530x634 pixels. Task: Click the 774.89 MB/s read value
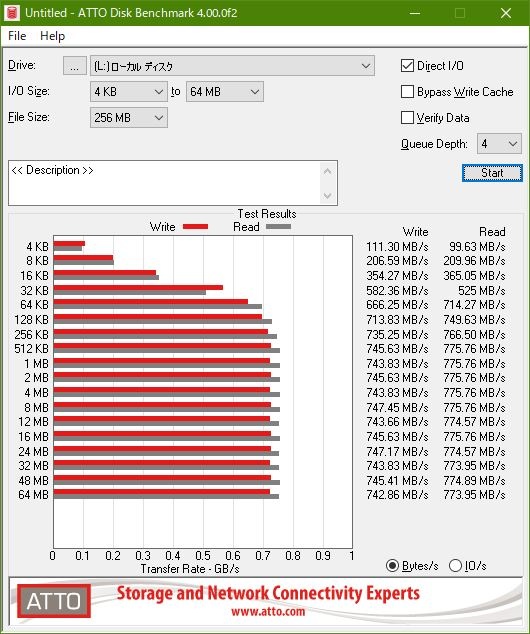coord(474,481)
